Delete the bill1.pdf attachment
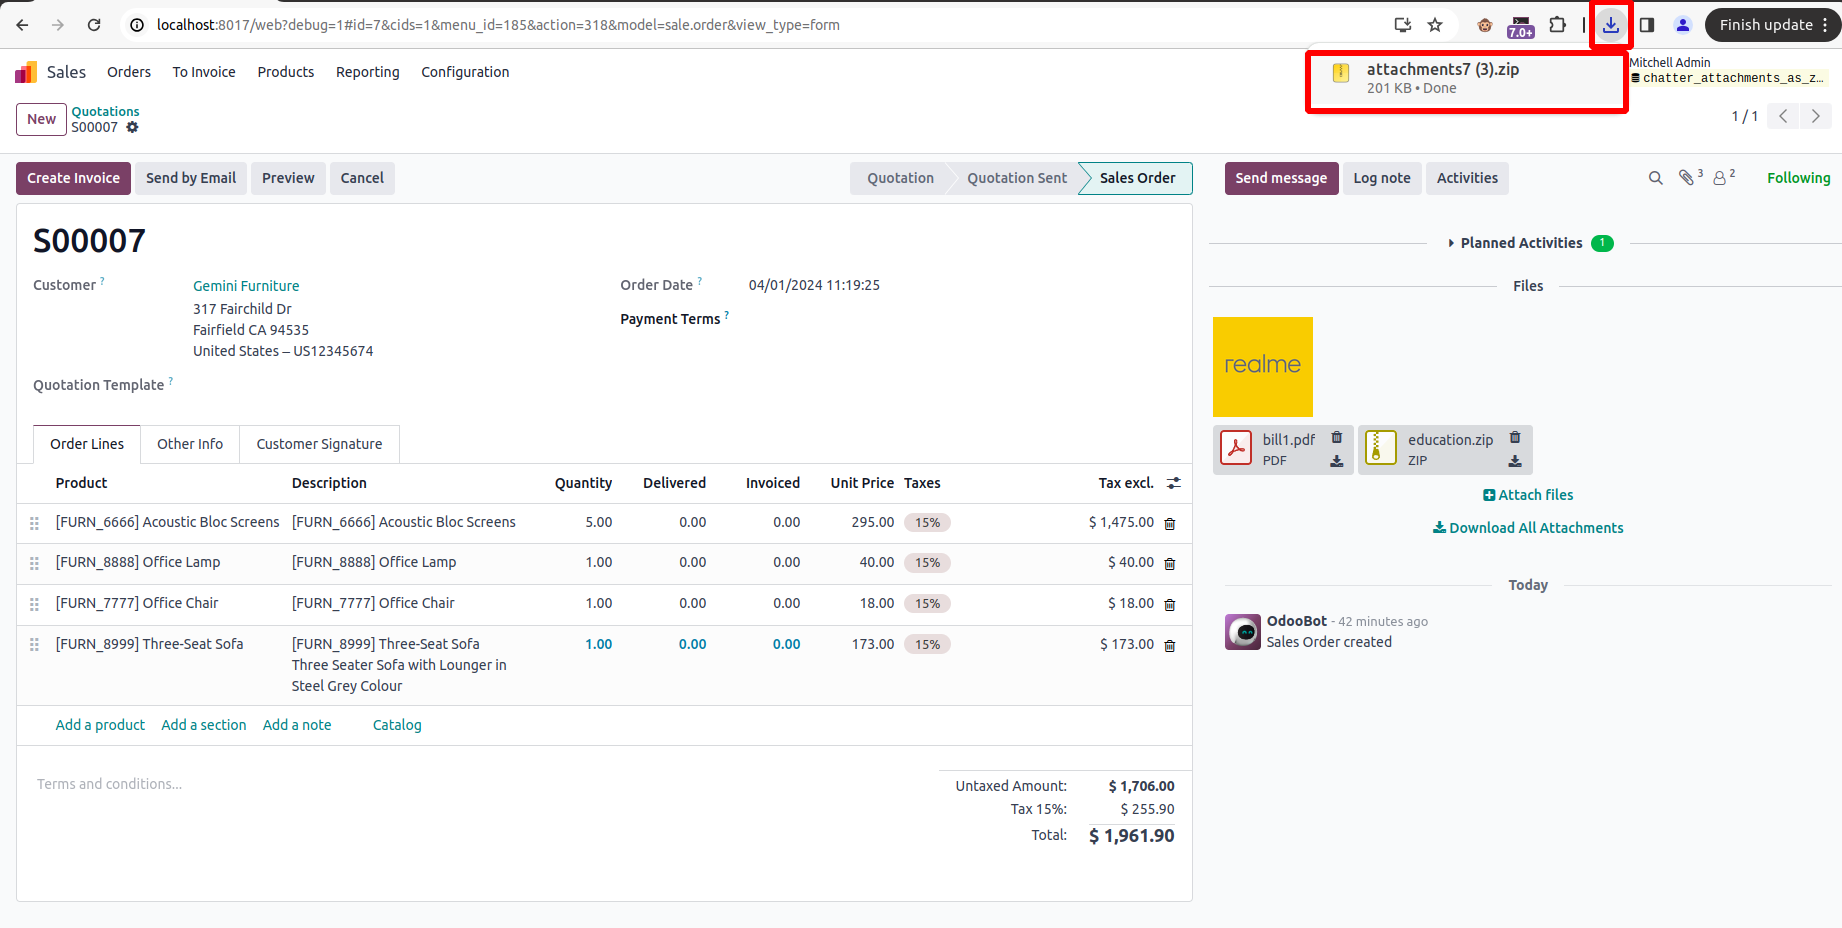 point(1336,438)
